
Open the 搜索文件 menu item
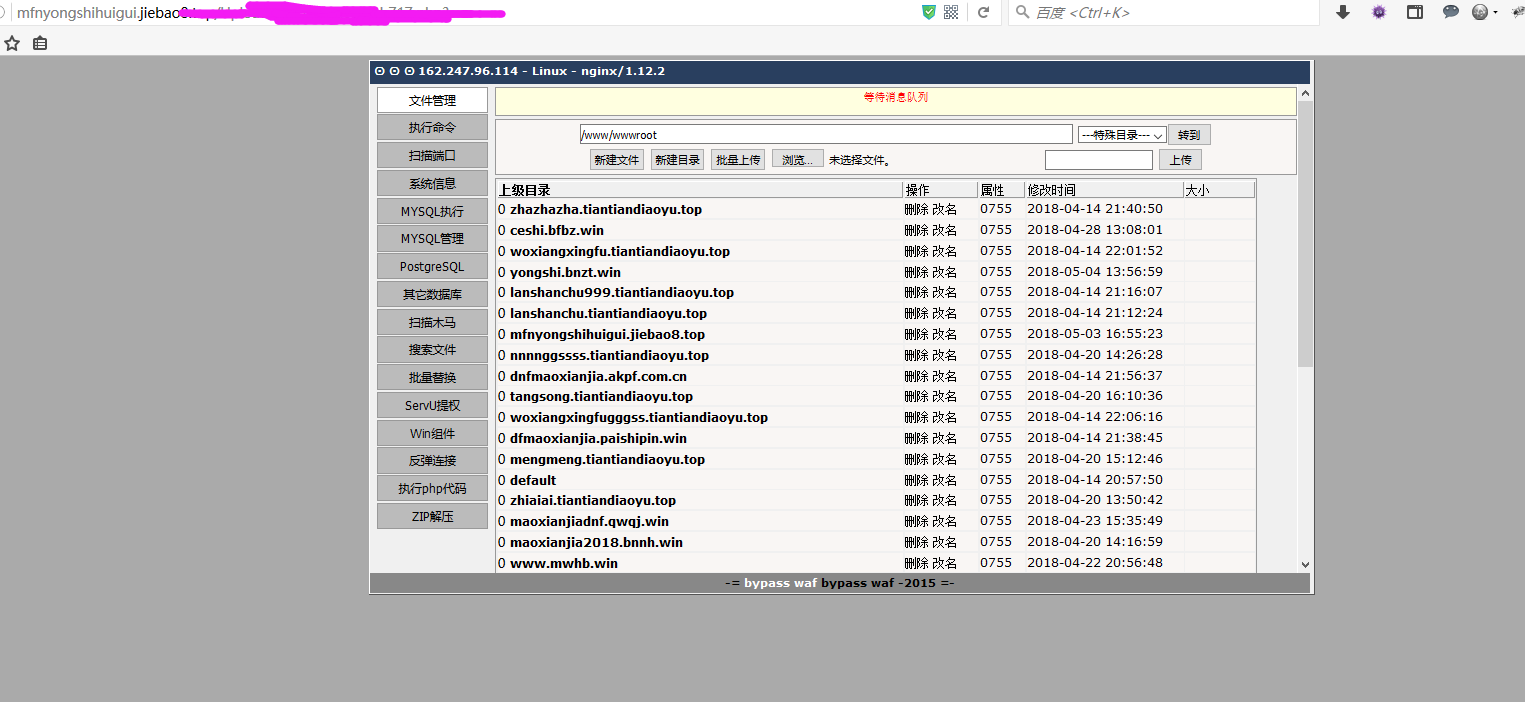click(432, 349)
